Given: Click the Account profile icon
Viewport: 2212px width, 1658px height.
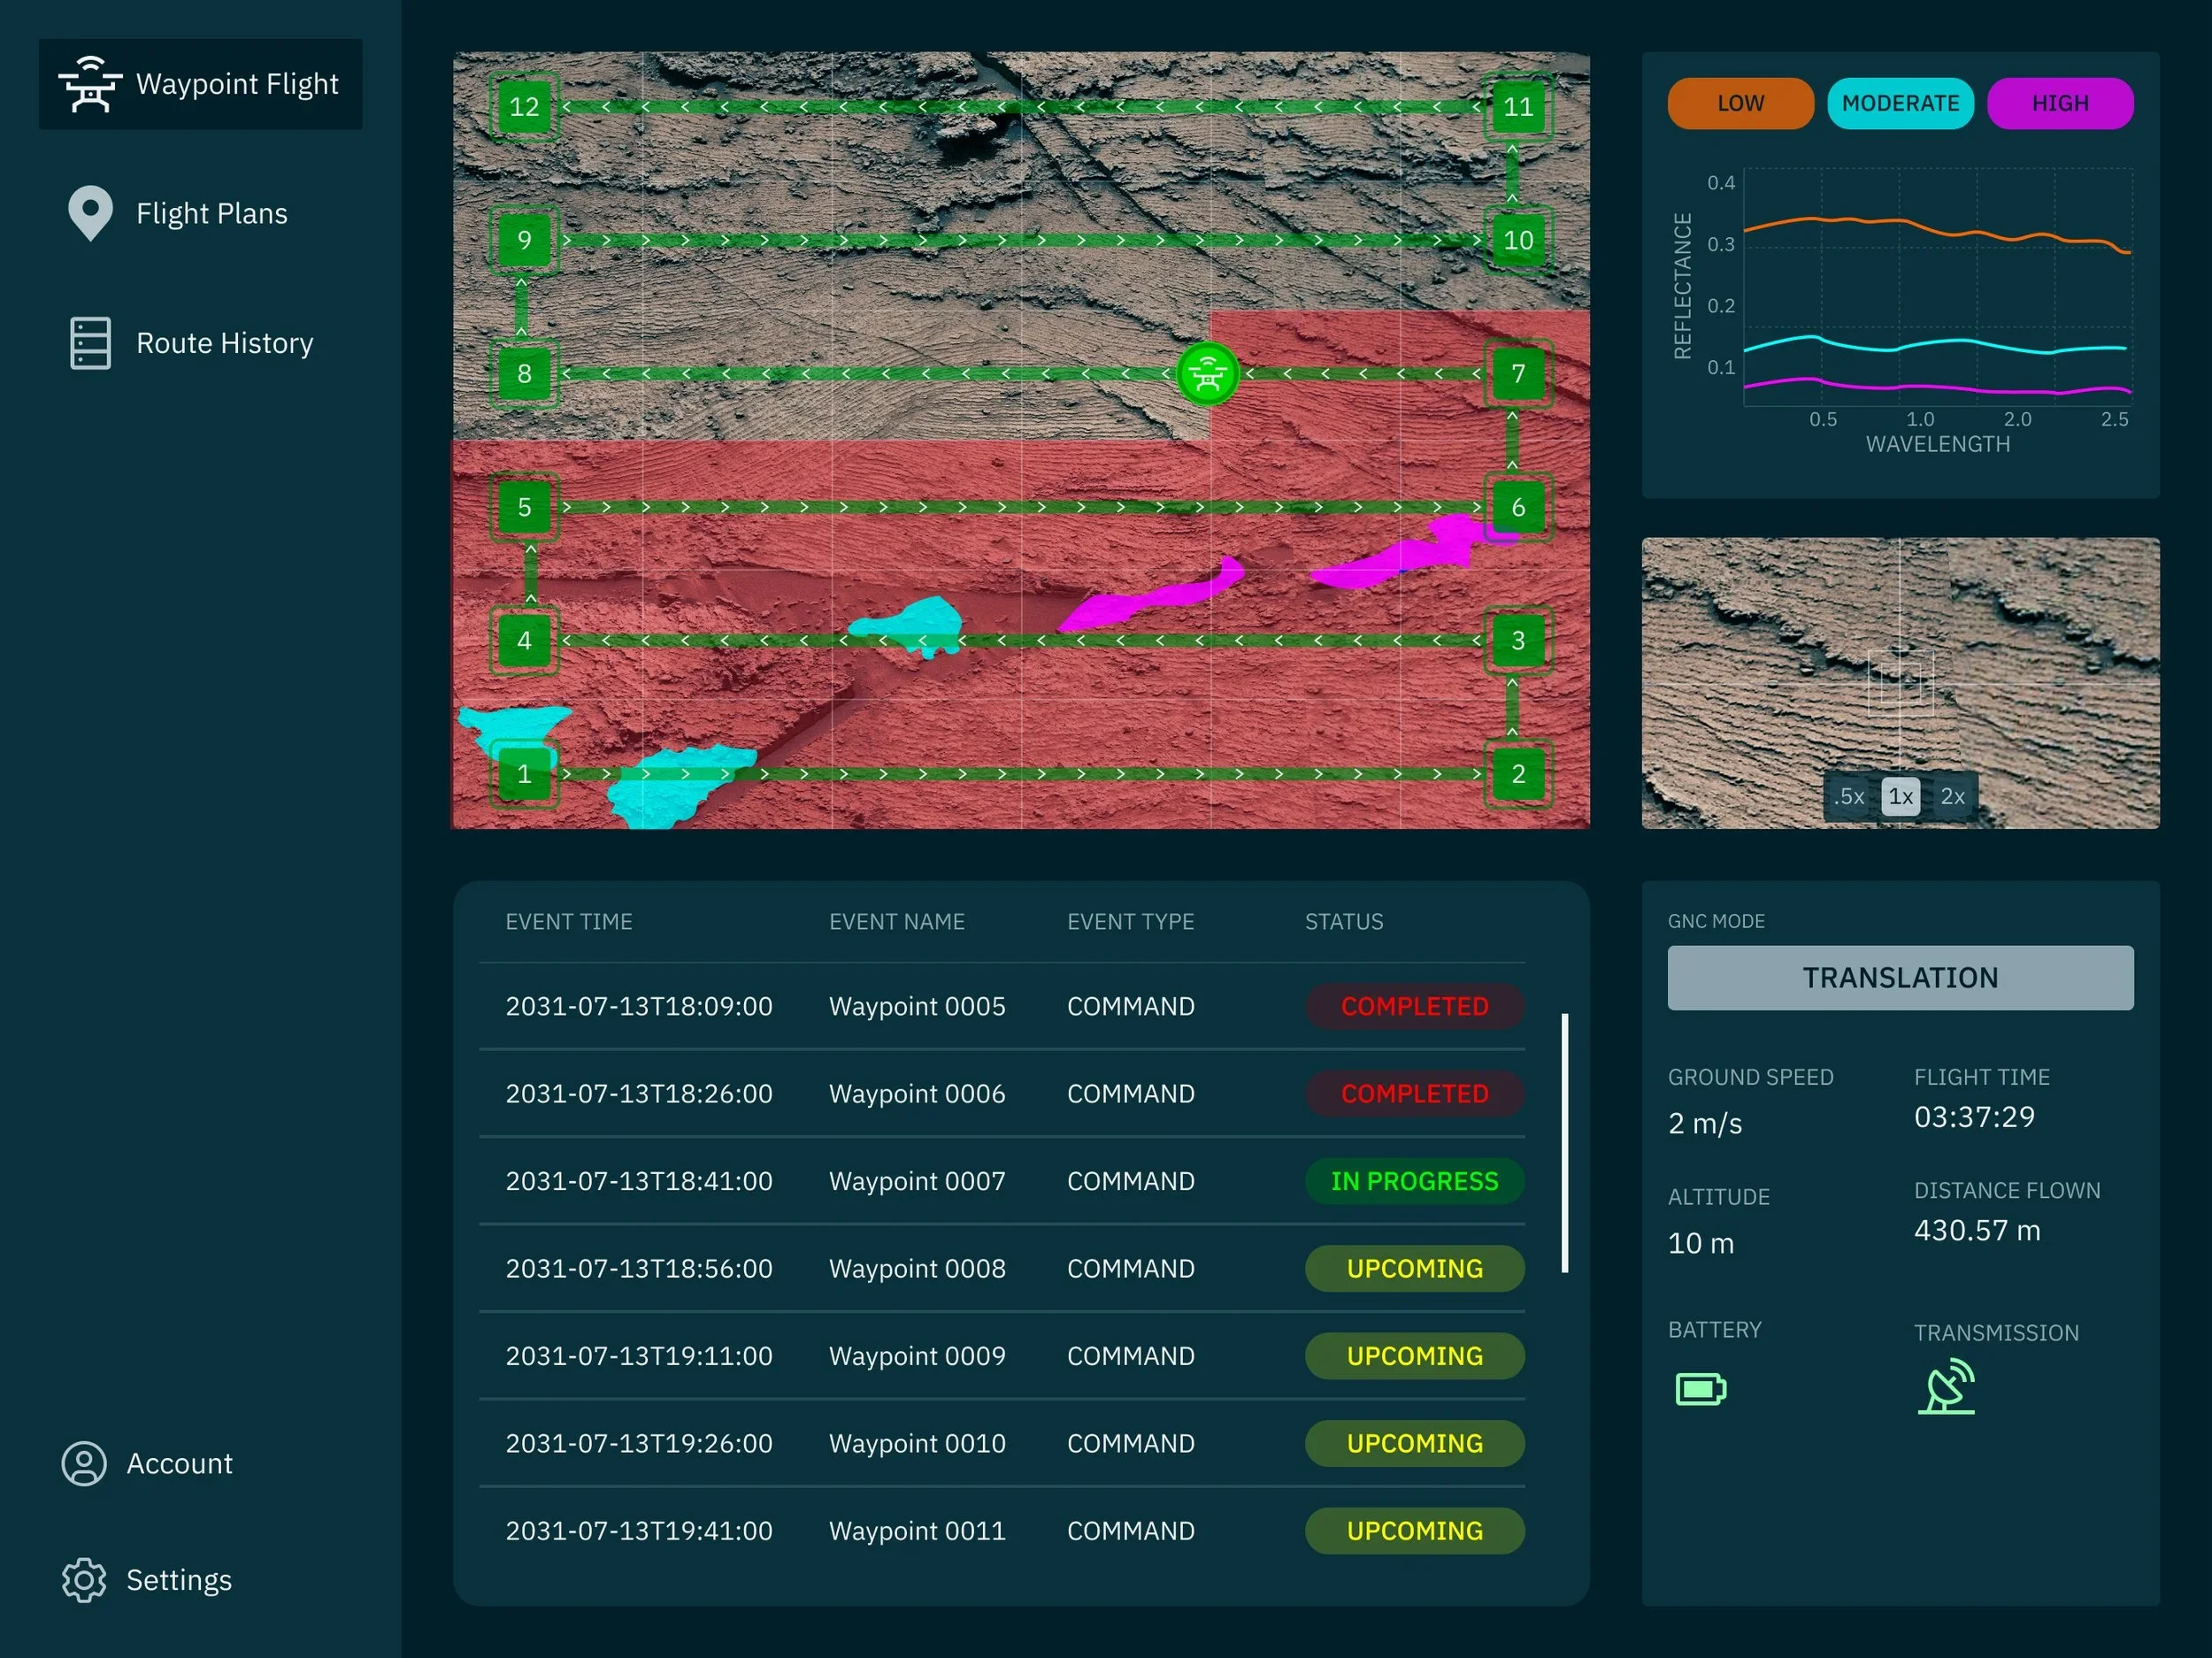Looking at the screenshot, I should [84, 1463].
